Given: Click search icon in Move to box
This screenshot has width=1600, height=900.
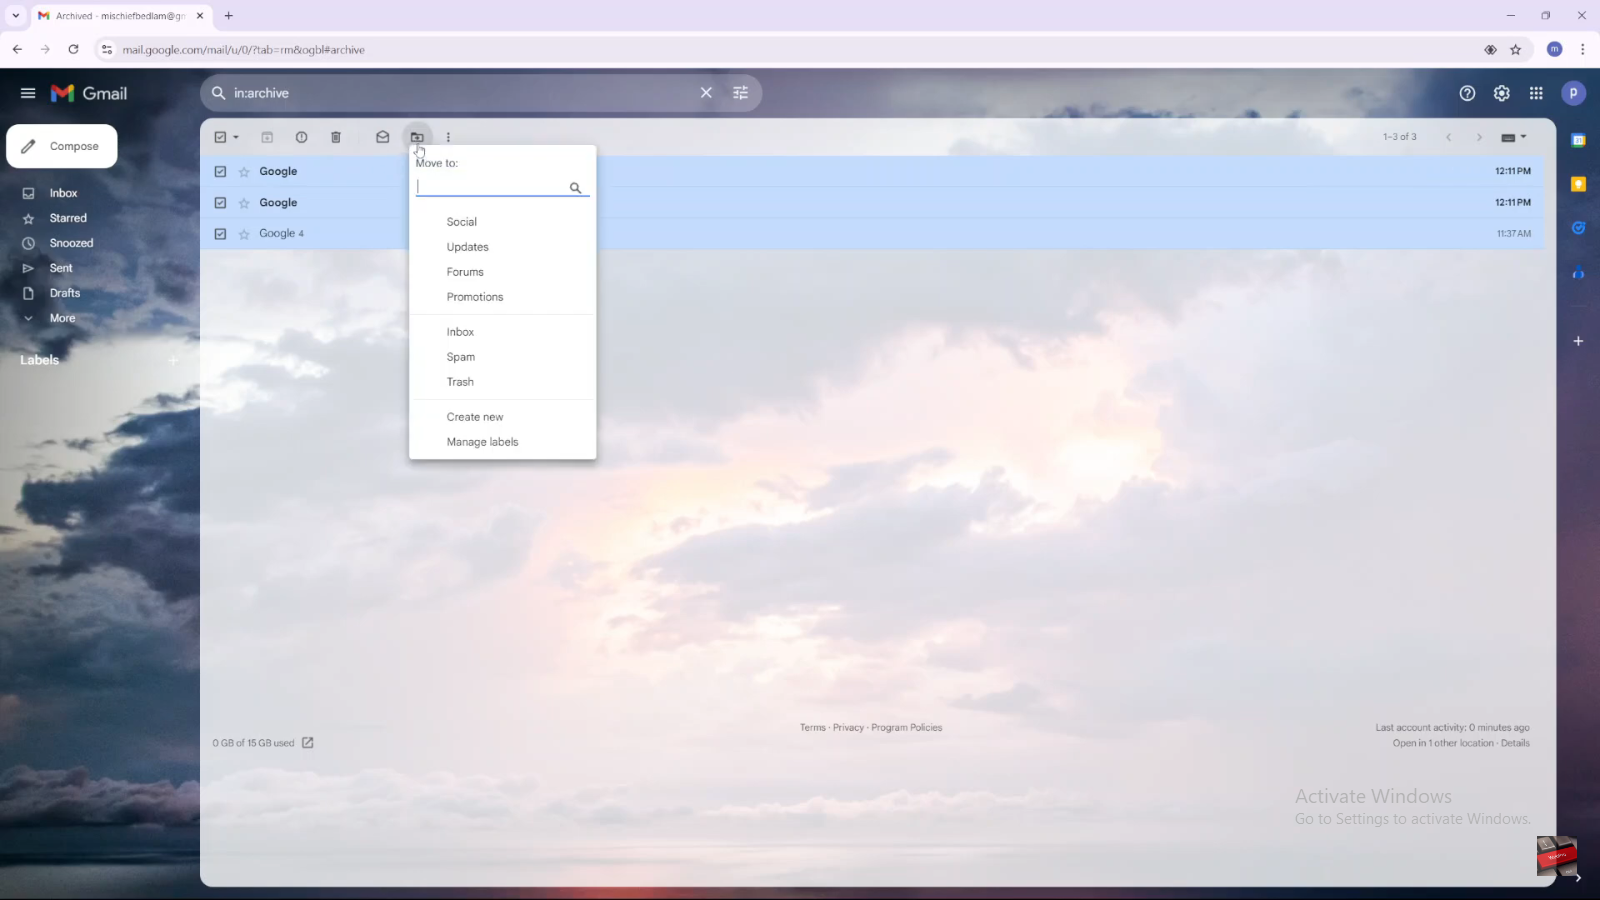Looking at the screenshot, I should [x=575, y=188].
